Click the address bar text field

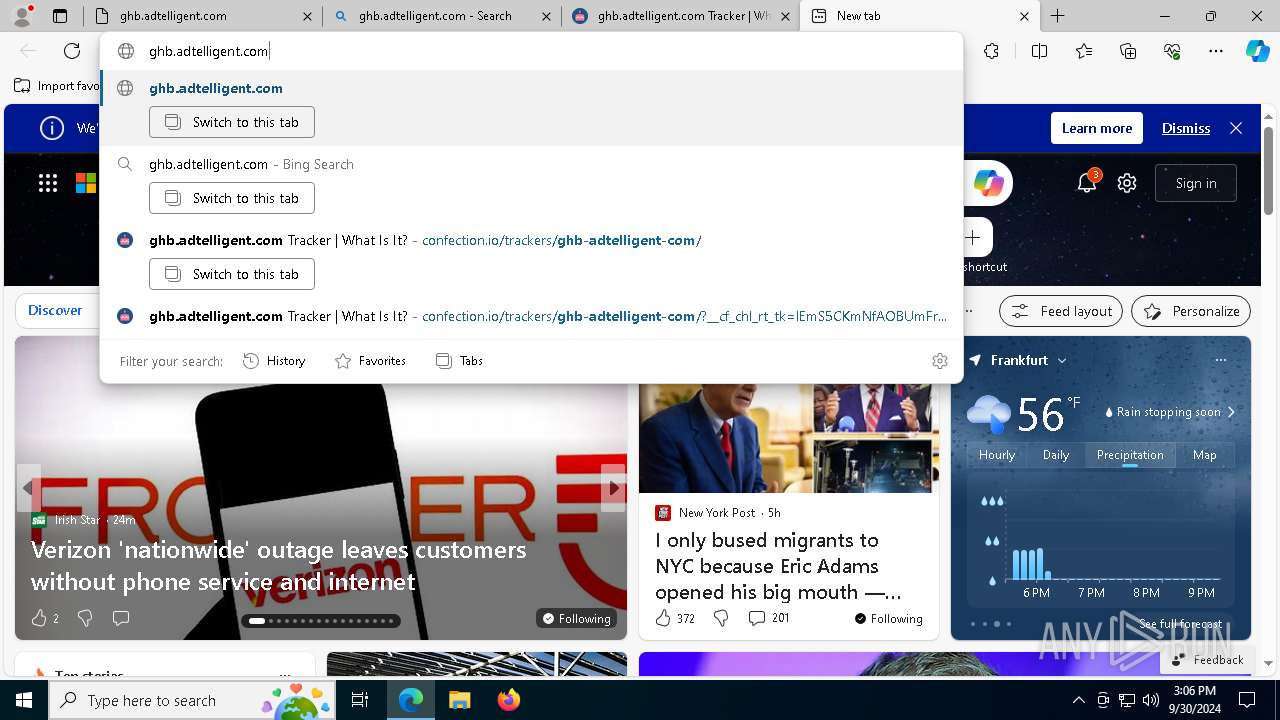(x=532, y=51)
